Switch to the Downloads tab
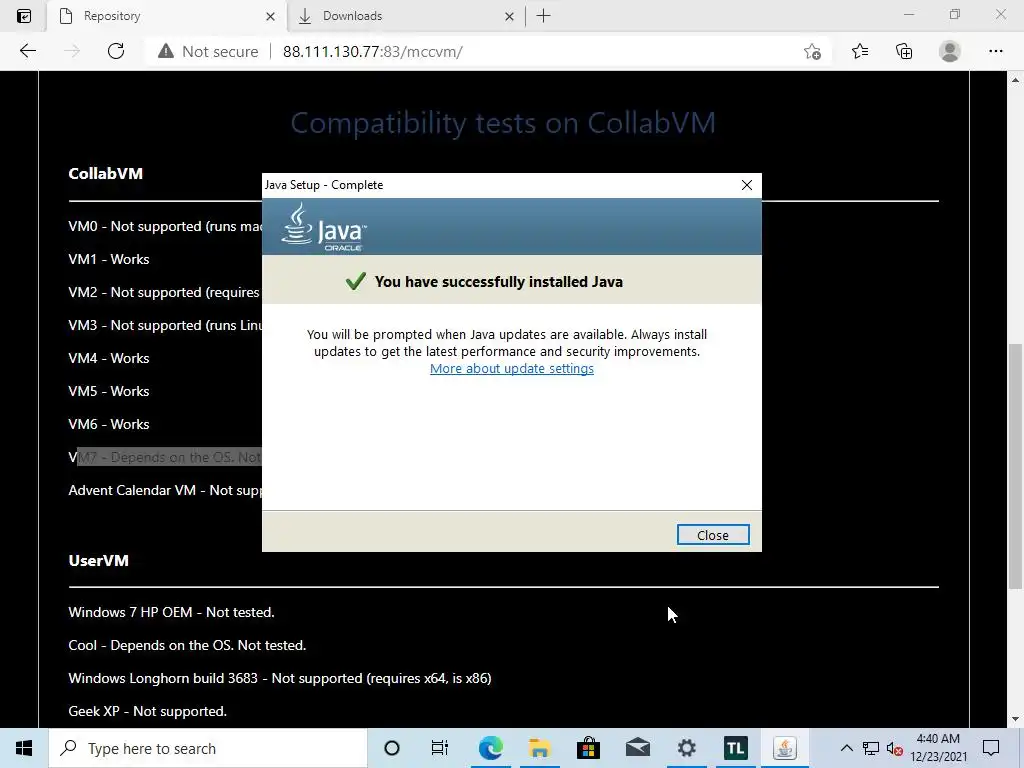 coord(405,16)
